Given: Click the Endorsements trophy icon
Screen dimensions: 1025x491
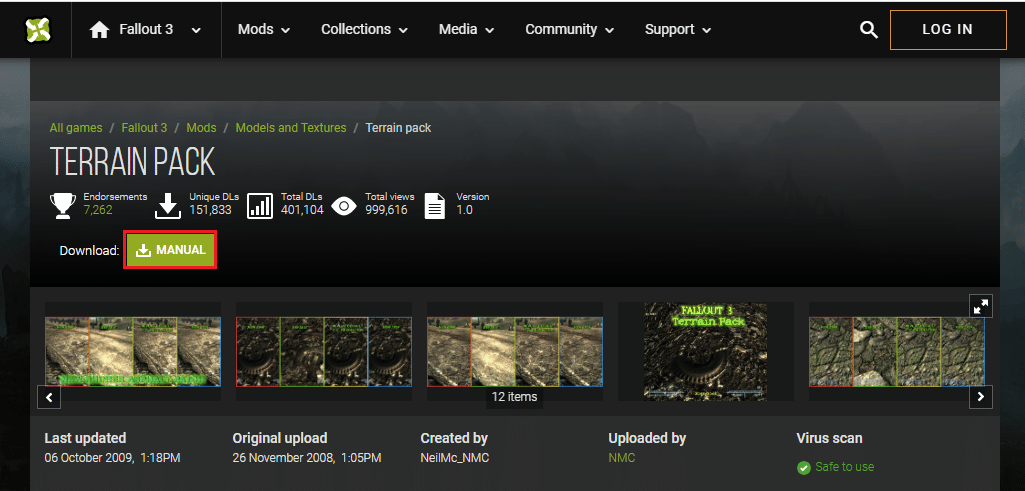Looking at the screenshot, I should (x=63, y=205).
